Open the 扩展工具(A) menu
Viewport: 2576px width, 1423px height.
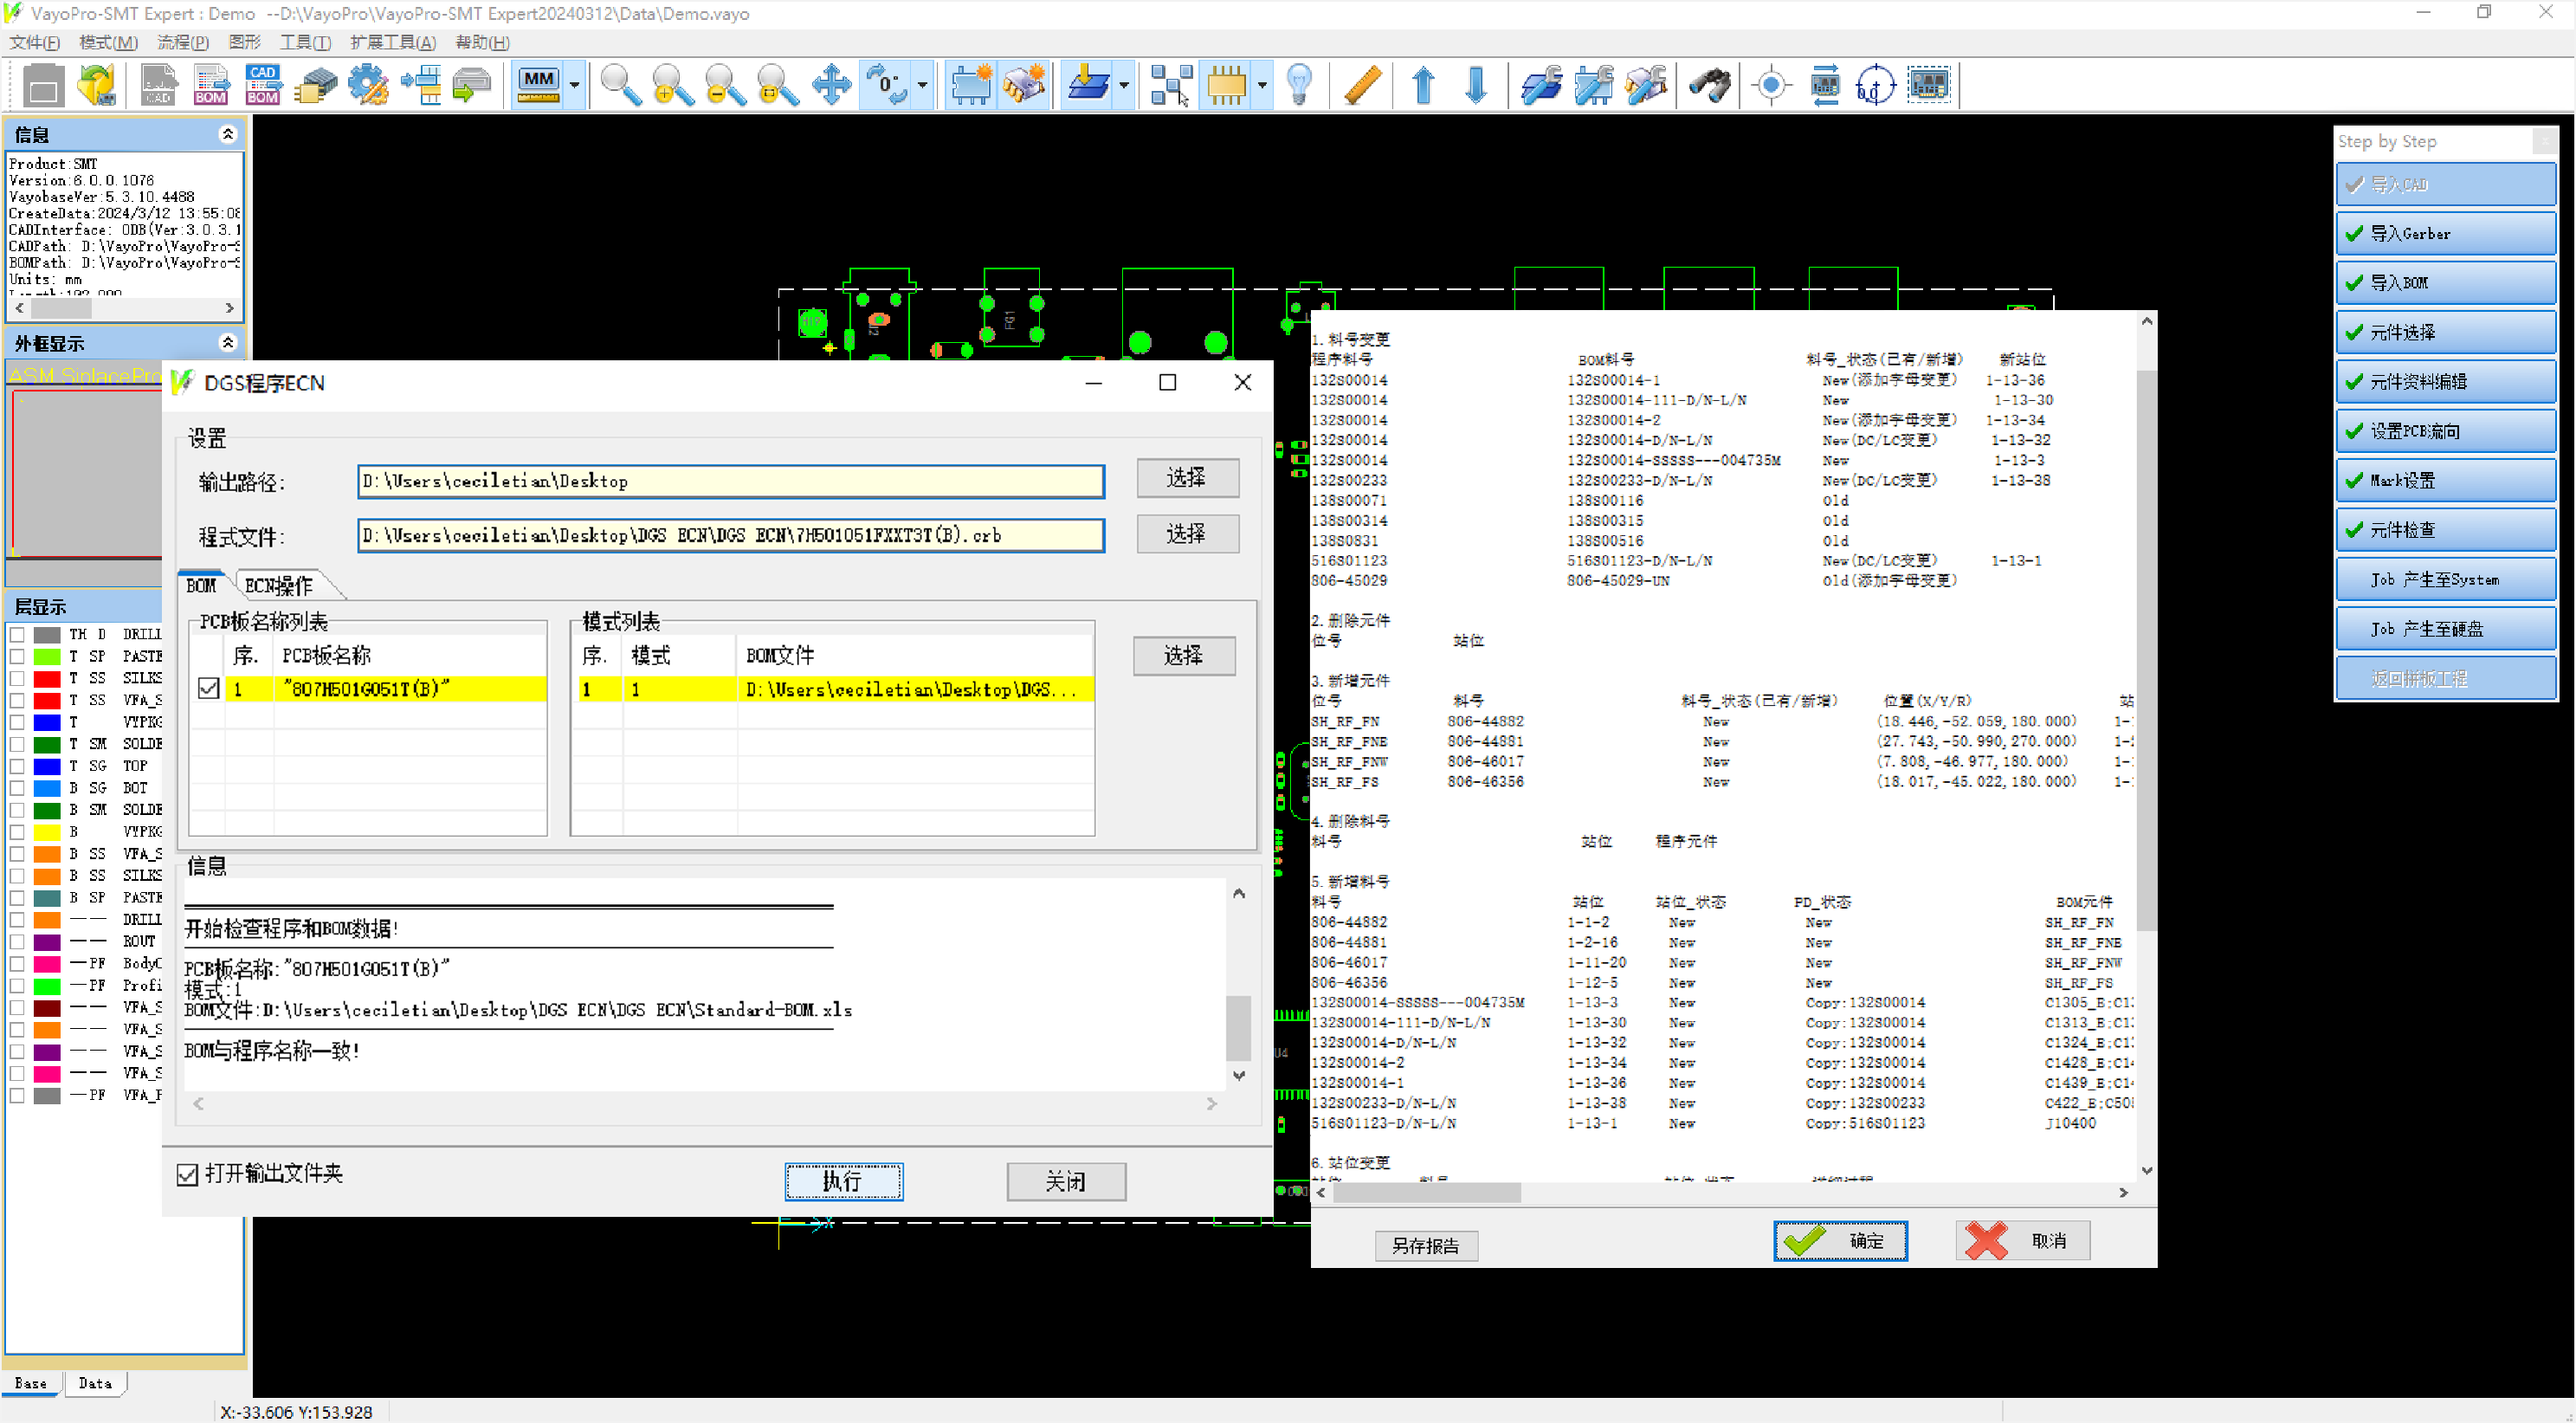tap(392, 42)
